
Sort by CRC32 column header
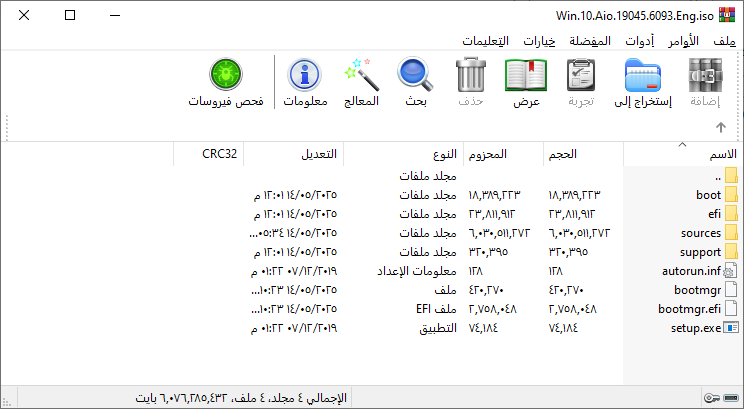click(208, 154)
